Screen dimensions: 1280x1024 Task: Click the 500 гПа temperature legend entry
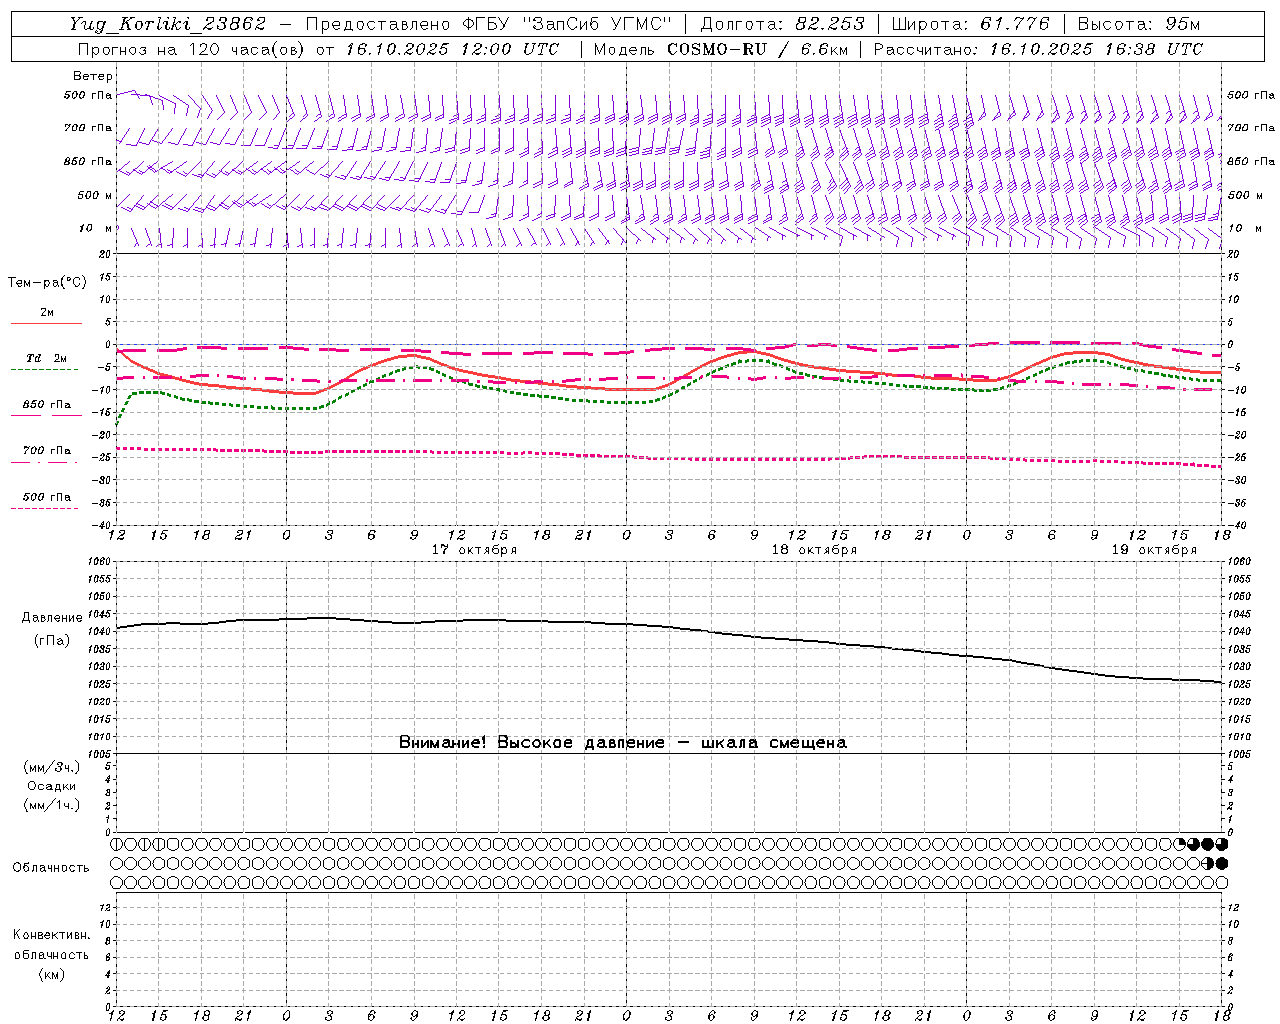(47, 497)
